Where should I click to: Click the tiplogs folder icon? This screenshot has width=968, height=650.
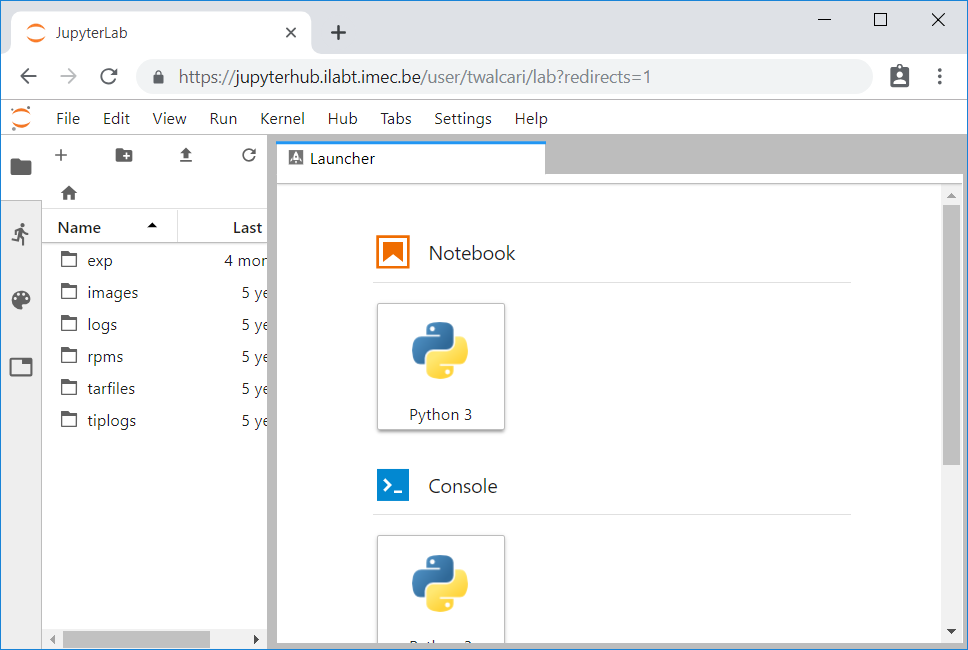[x=69, y=420]
